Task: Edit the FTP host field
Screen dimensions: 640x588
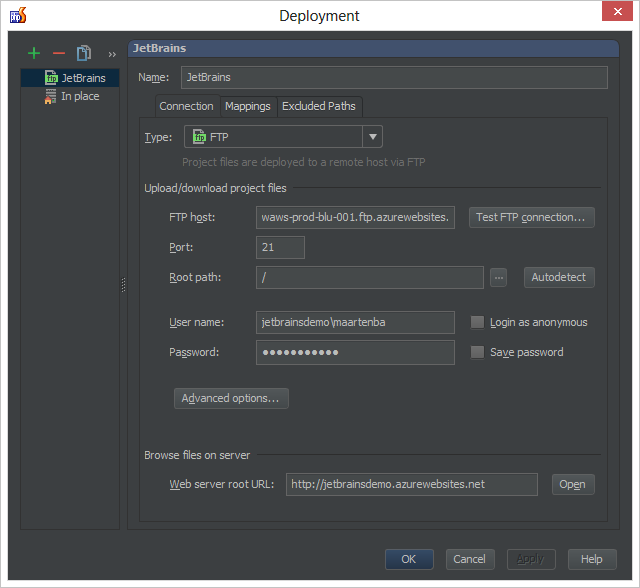Action: pyautogui.click(x=355, y=217)
